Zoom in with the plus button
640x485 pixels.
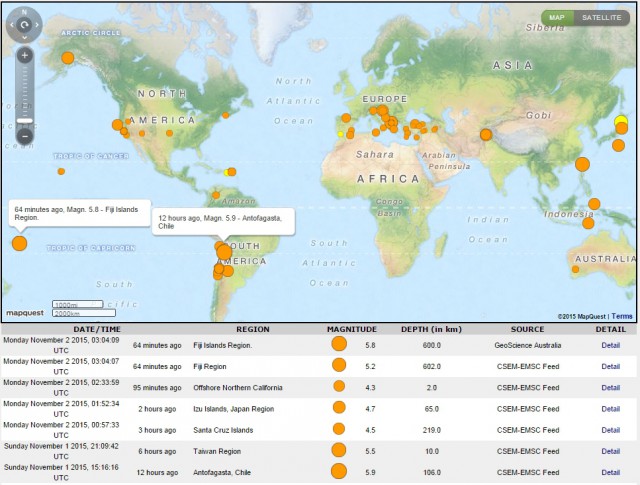[x=24, y=55]
